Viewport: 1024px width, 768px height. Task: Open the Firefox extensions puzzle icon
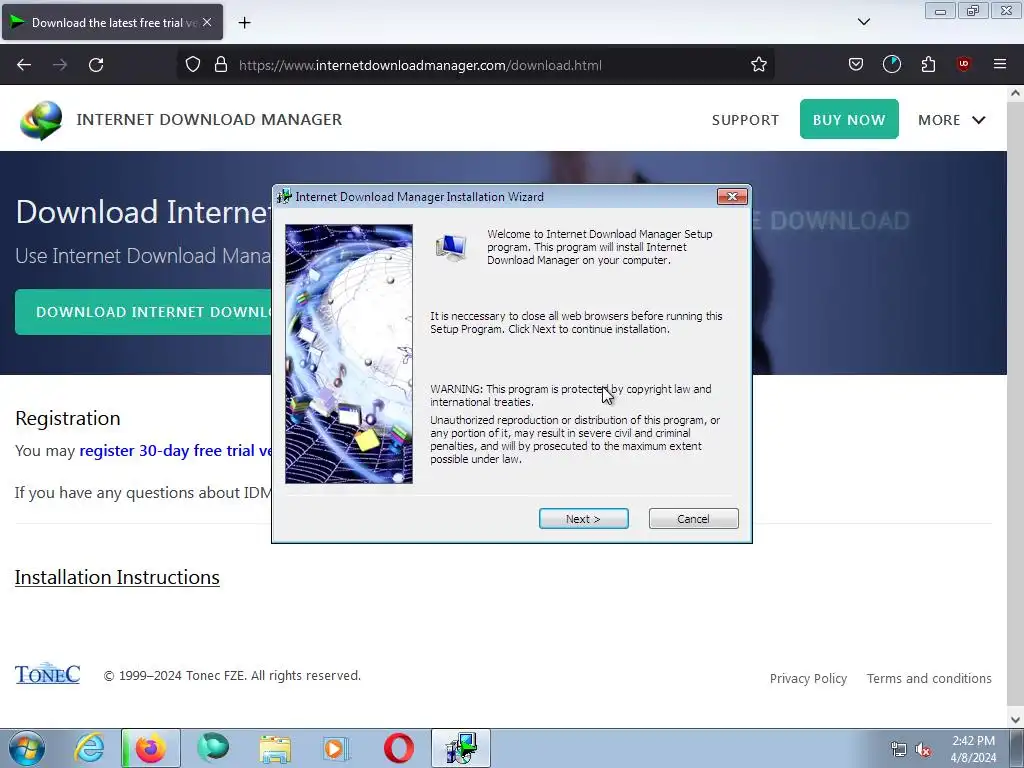pos(928,65)
